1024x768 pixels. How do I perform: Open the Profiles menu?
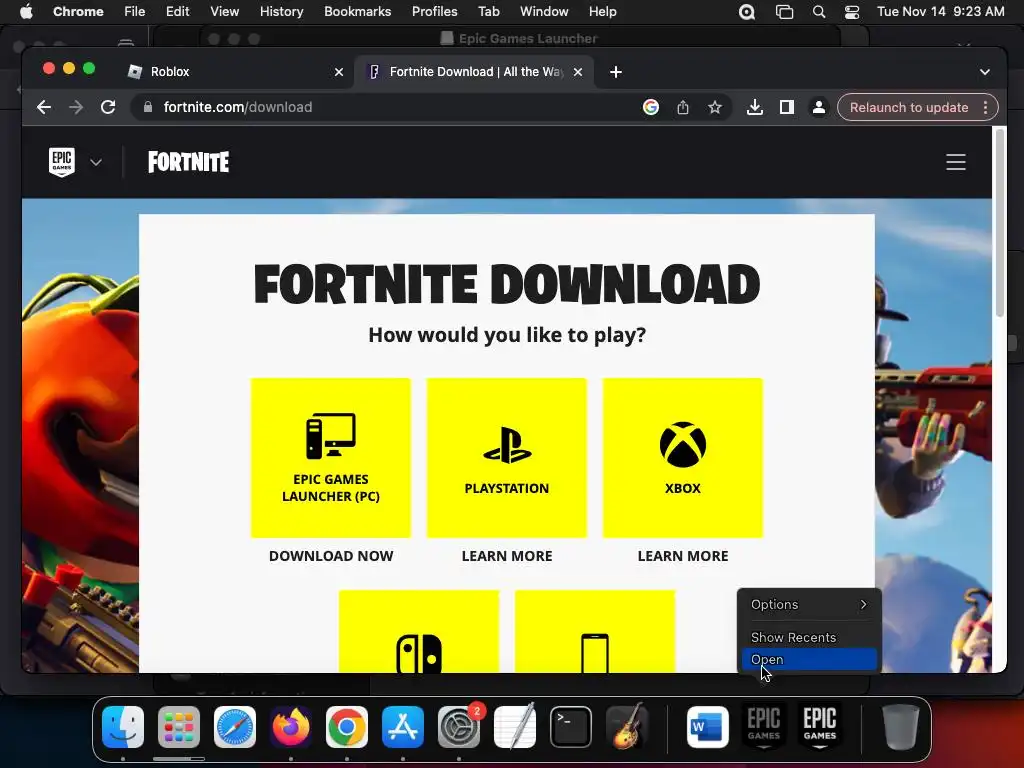434,12
